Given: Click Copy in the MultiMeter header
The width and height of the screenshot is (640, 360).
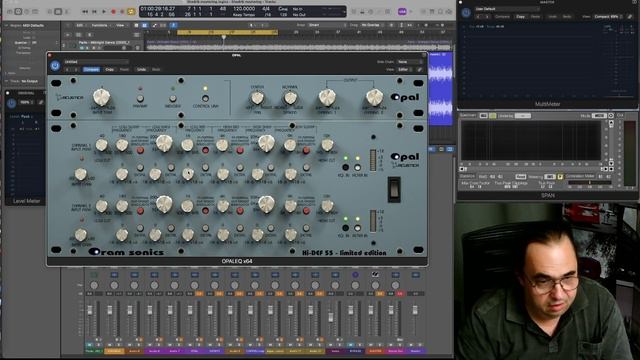Looking at the screenshot, I should point(520,17).
